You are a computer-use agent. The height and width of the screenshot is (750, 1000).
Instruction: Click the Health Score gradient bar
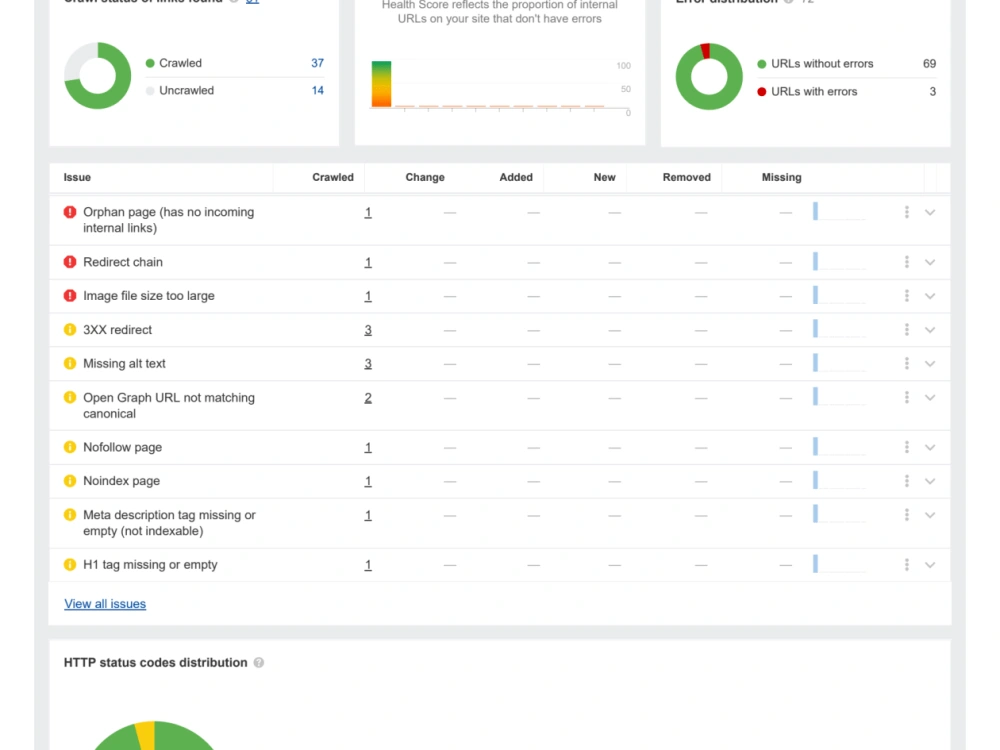[x=381, y=84]
